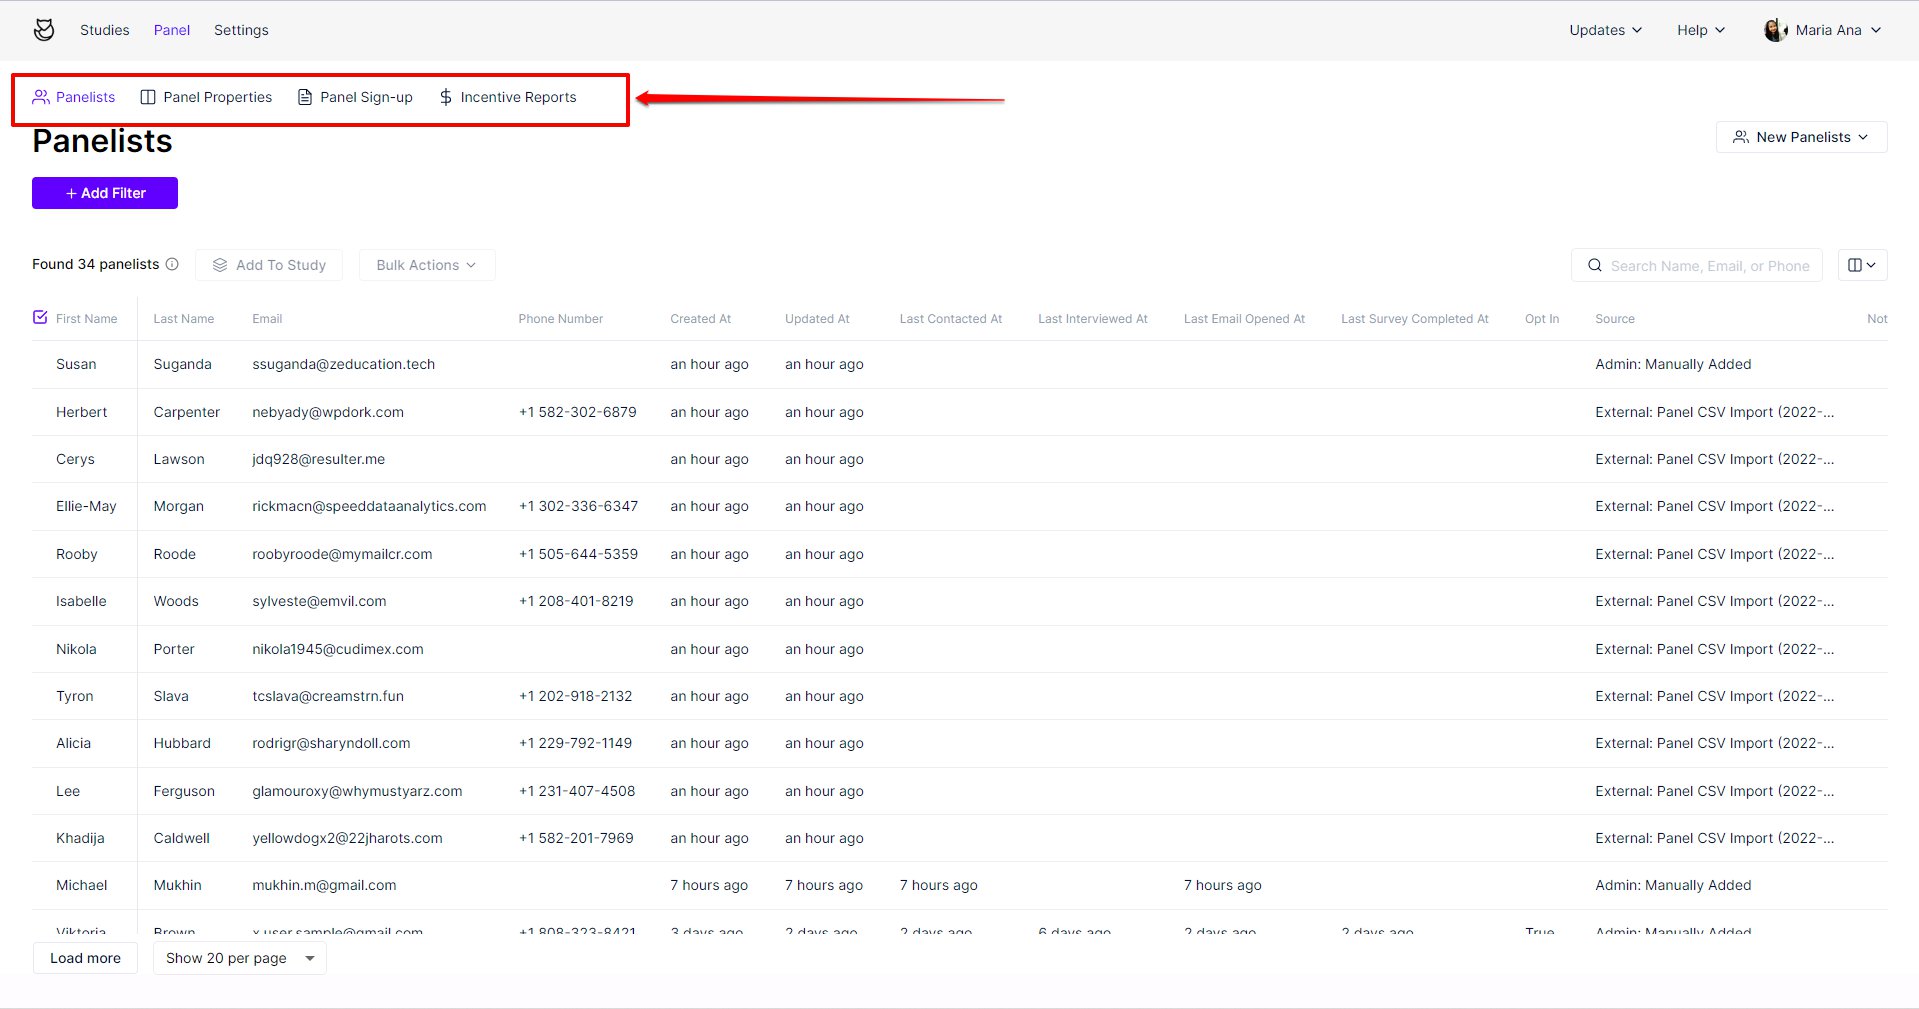1919x1009 pixels.
Task: Open the Maria Ana account menu
Action: (1822, 29)
